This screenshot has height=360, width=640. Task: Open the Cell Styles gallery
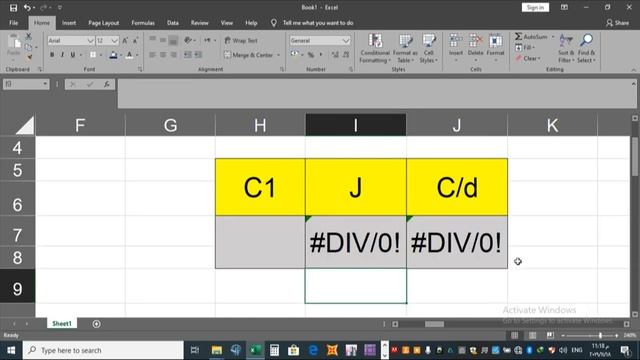pos(429,48)
